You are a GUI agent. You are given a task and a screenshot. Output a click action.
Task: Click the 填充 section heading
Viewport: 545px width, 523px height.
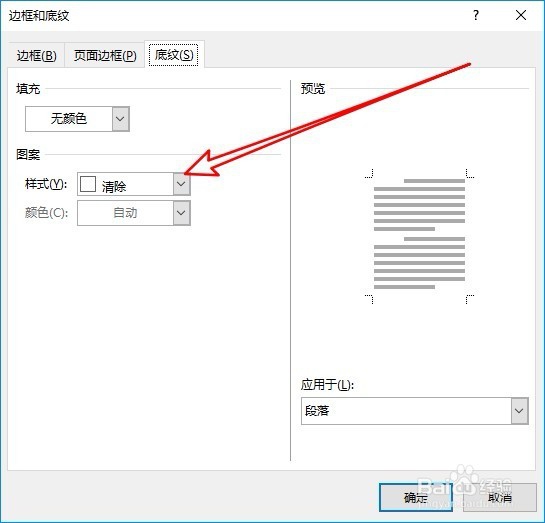coord(28,89)
